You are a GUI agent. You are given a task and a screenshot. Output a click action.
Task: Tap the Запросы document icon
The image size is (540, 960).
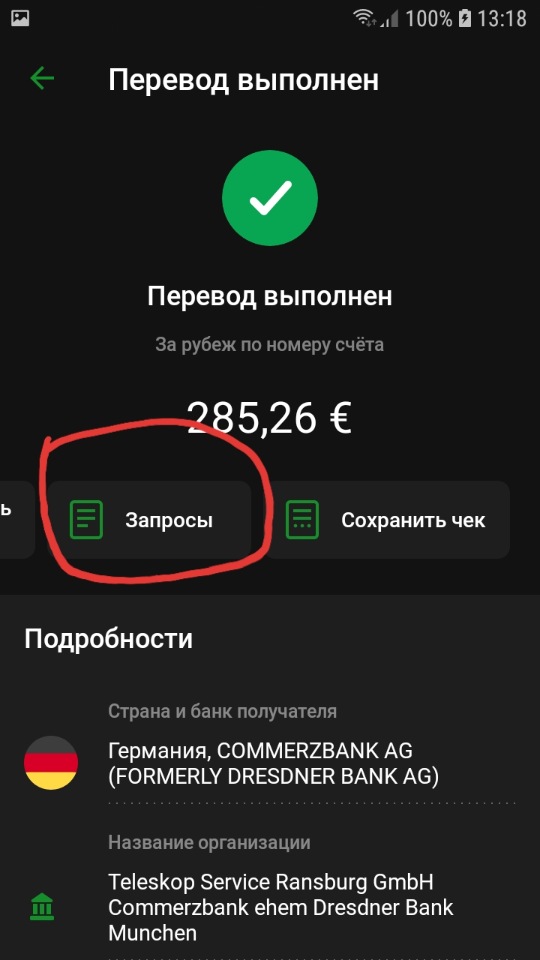pos(86,520)
